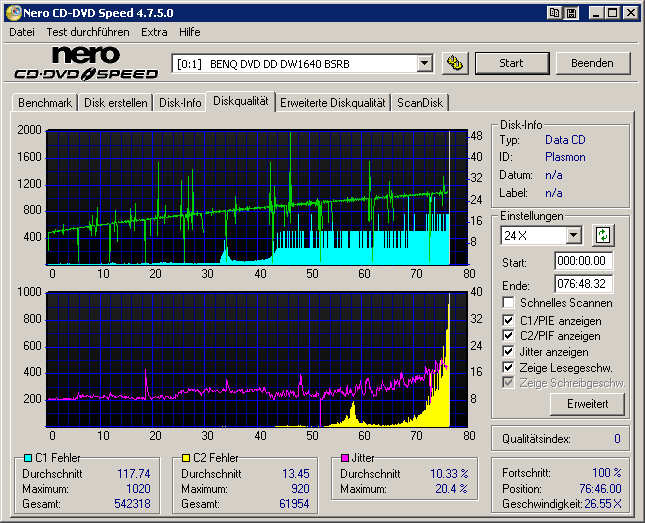Uncheck C1/PIE anzeigen
Screen dimensions: 645x523
click(510, 320)
